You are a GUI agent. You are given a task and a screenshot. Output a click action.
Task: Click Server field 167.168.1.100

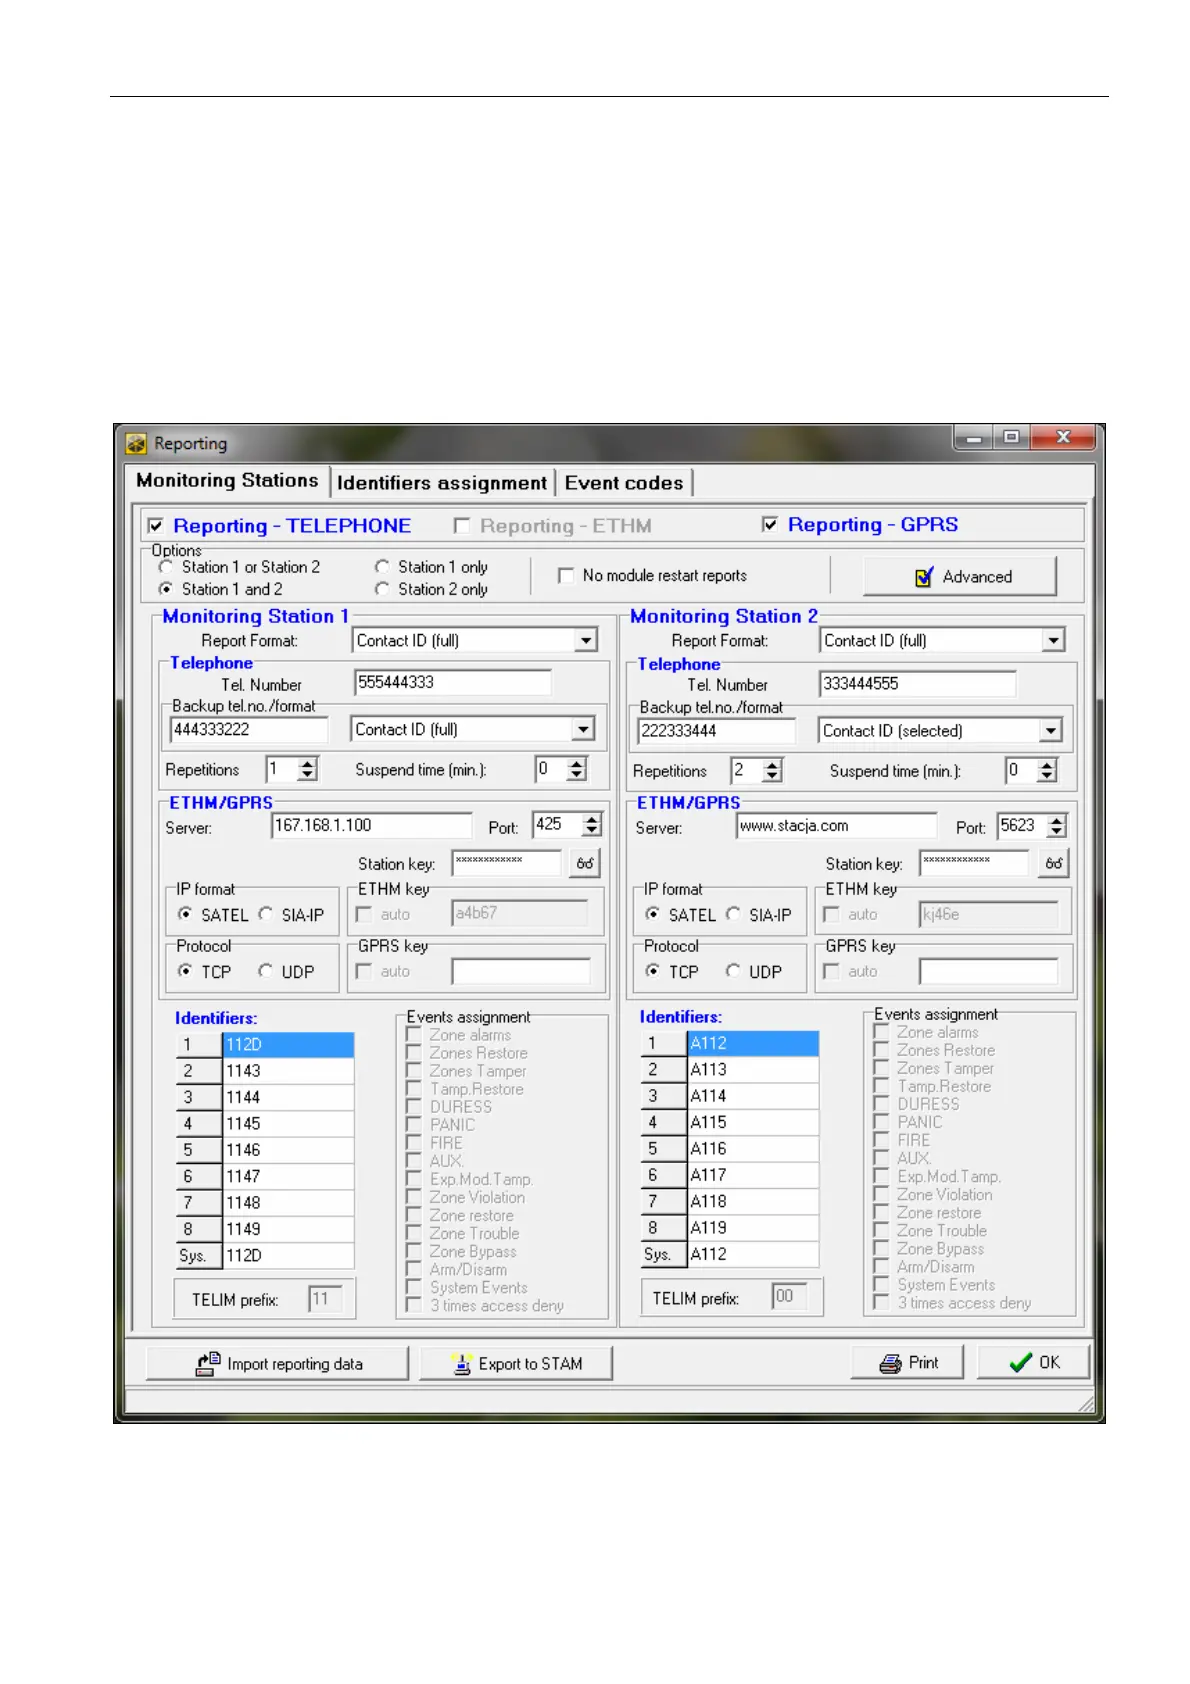click(372, 825)
